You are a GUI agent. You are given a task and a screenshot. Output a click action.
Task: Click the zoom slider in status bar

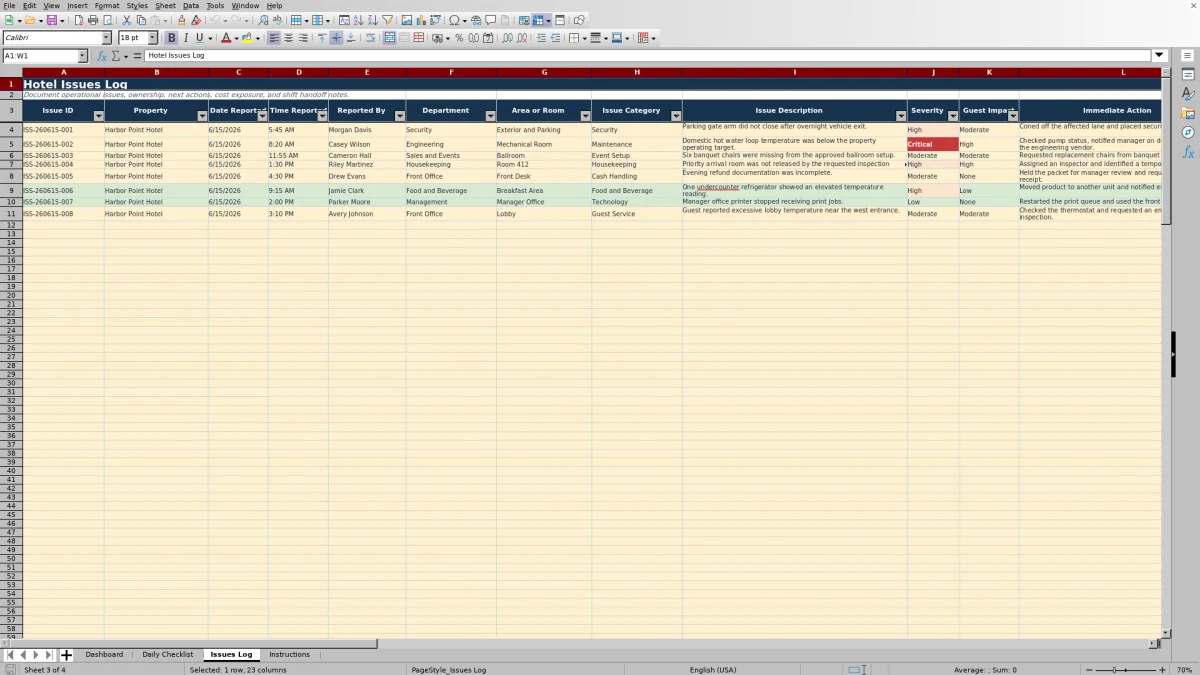1126,669
